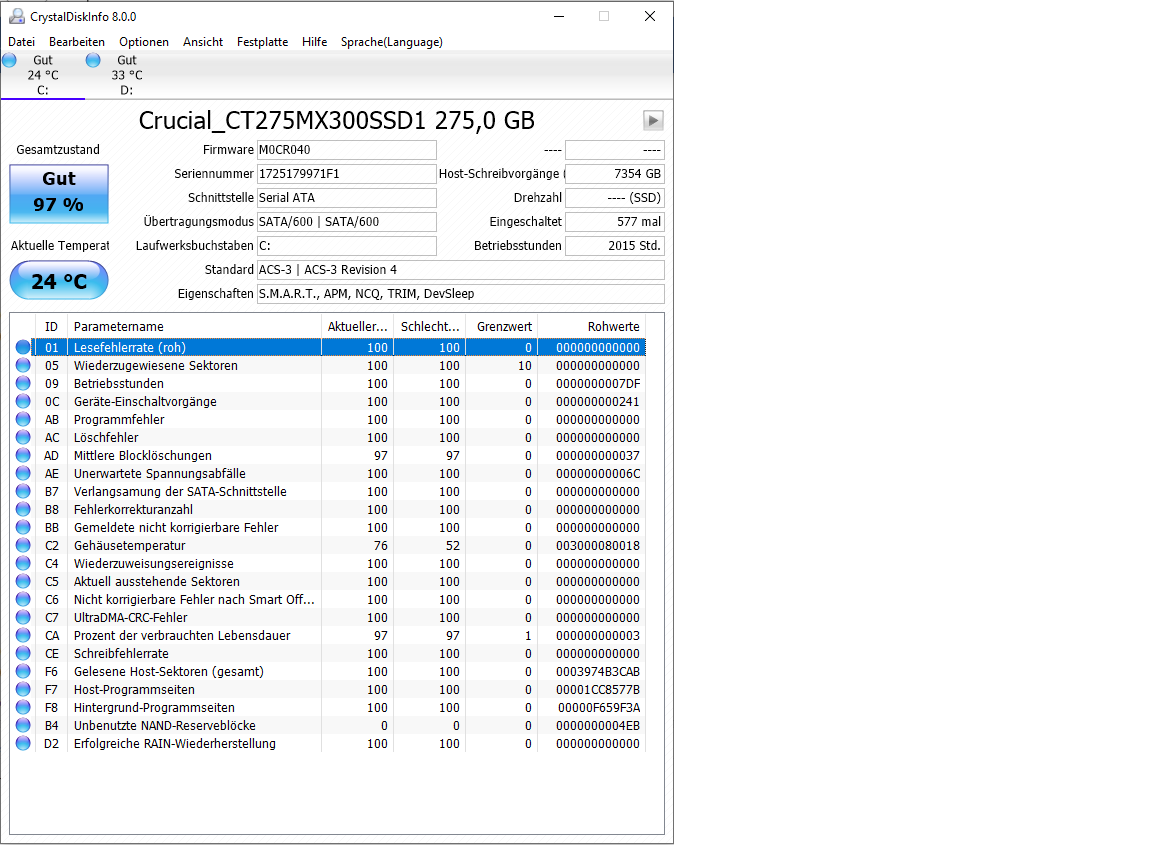Select raw value 003000080018
Viewport: 1152px width, 845px height.
[597, 545]
